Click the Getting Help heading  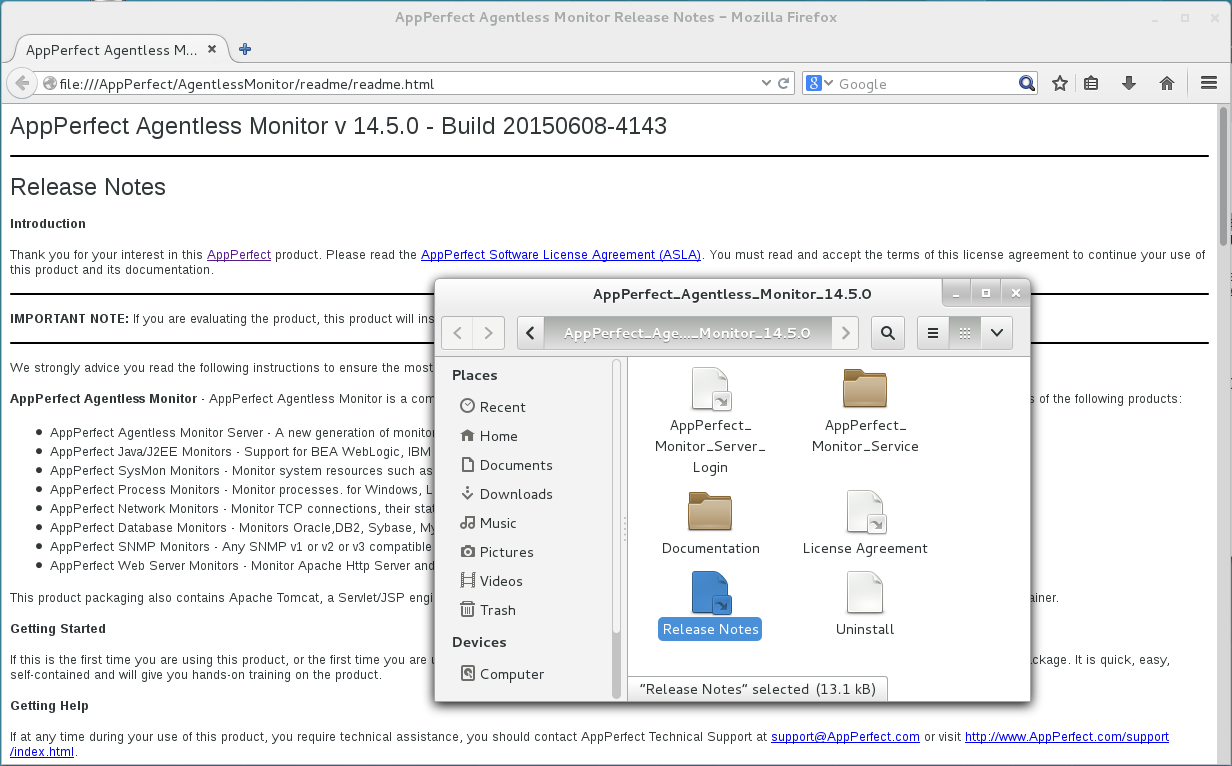[x=50, y=706]
